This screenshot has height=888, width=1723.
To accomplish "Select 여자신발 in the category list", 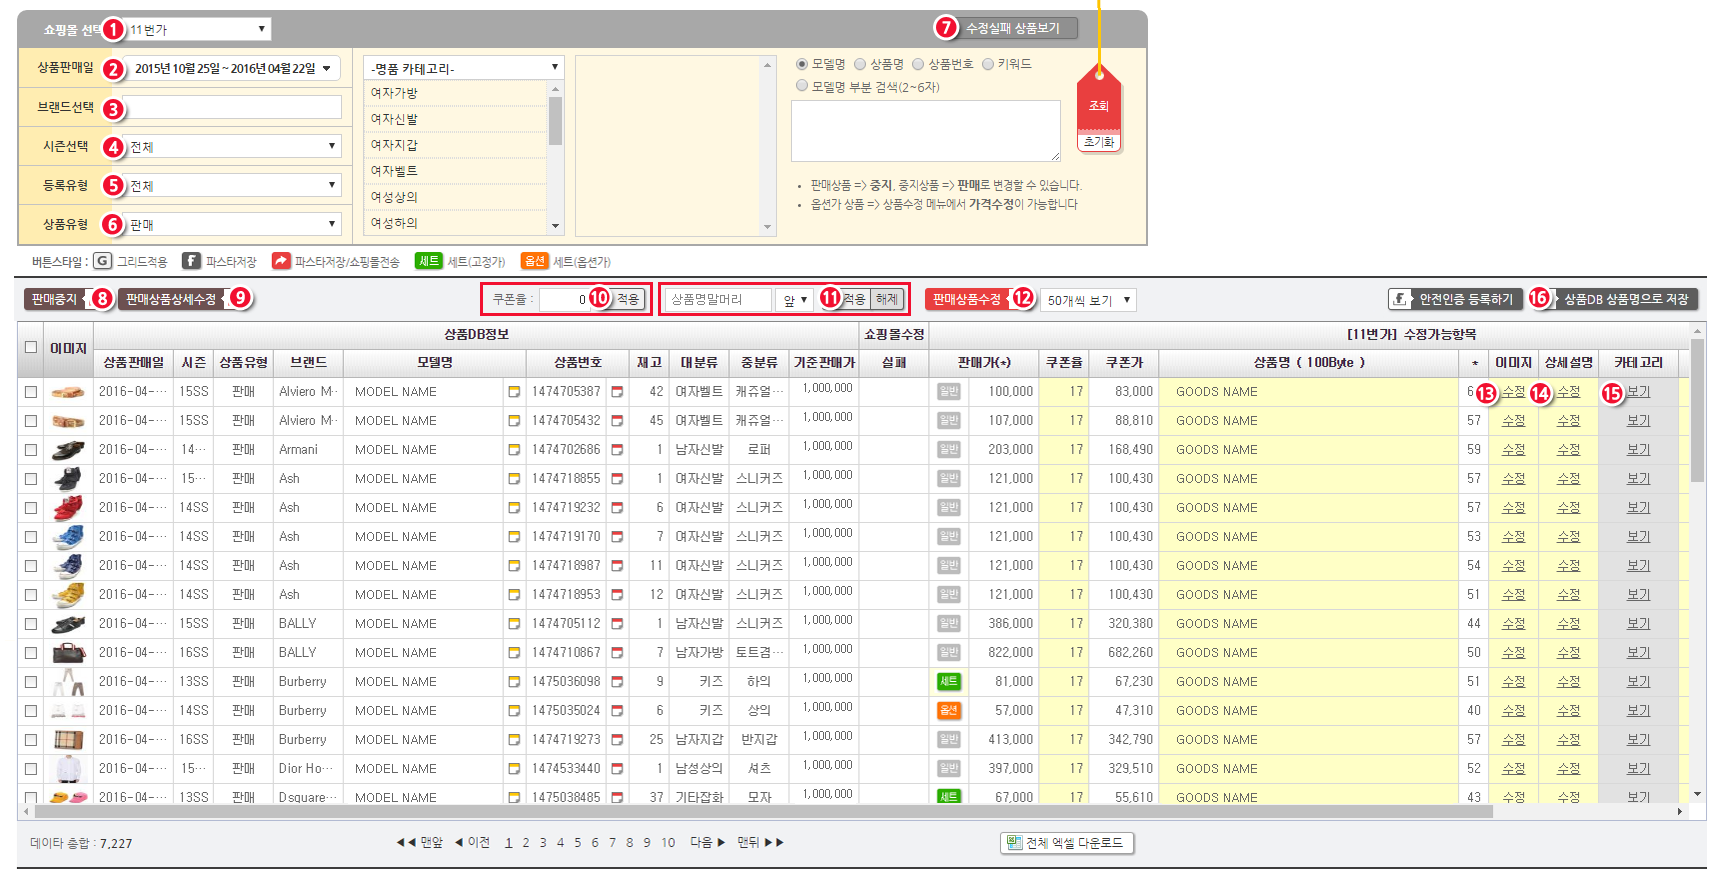I will pos(395,119).
